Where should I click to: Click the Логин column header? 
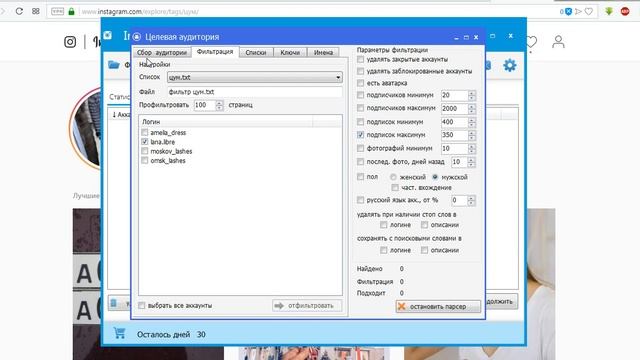pos(226,122)
